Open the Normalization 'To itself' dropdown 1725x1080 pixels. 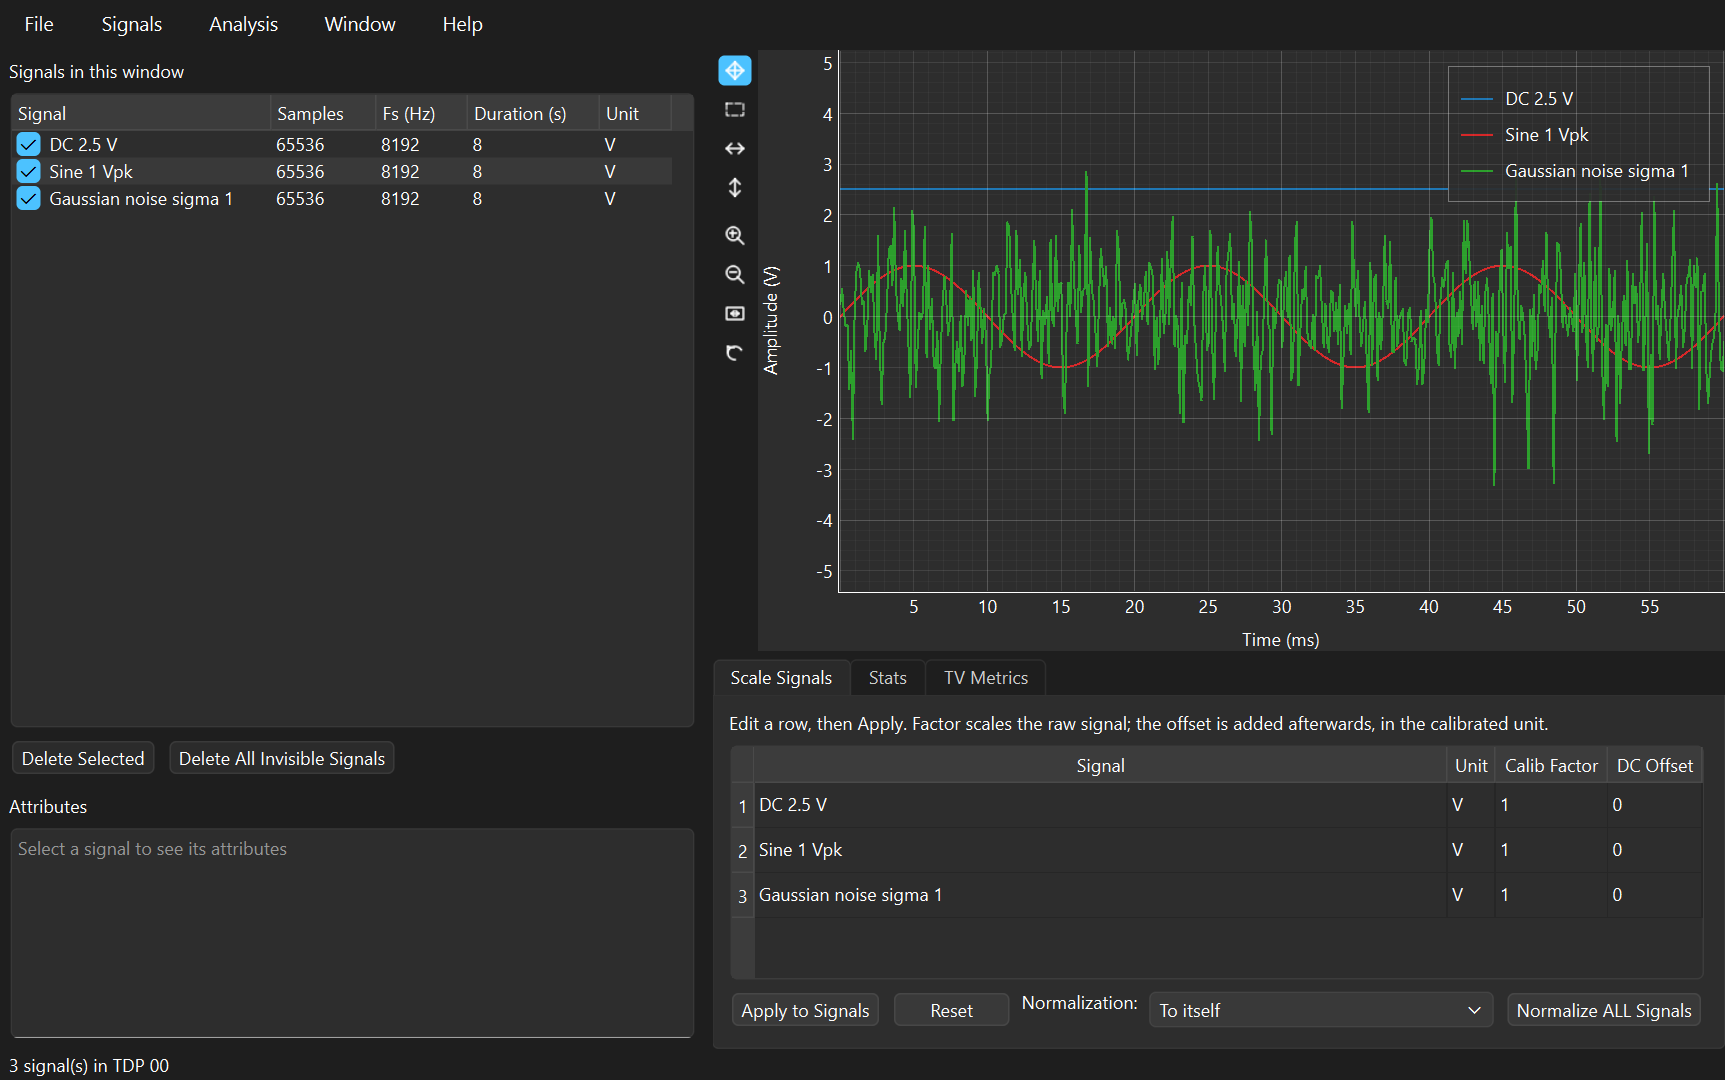1320,1010
